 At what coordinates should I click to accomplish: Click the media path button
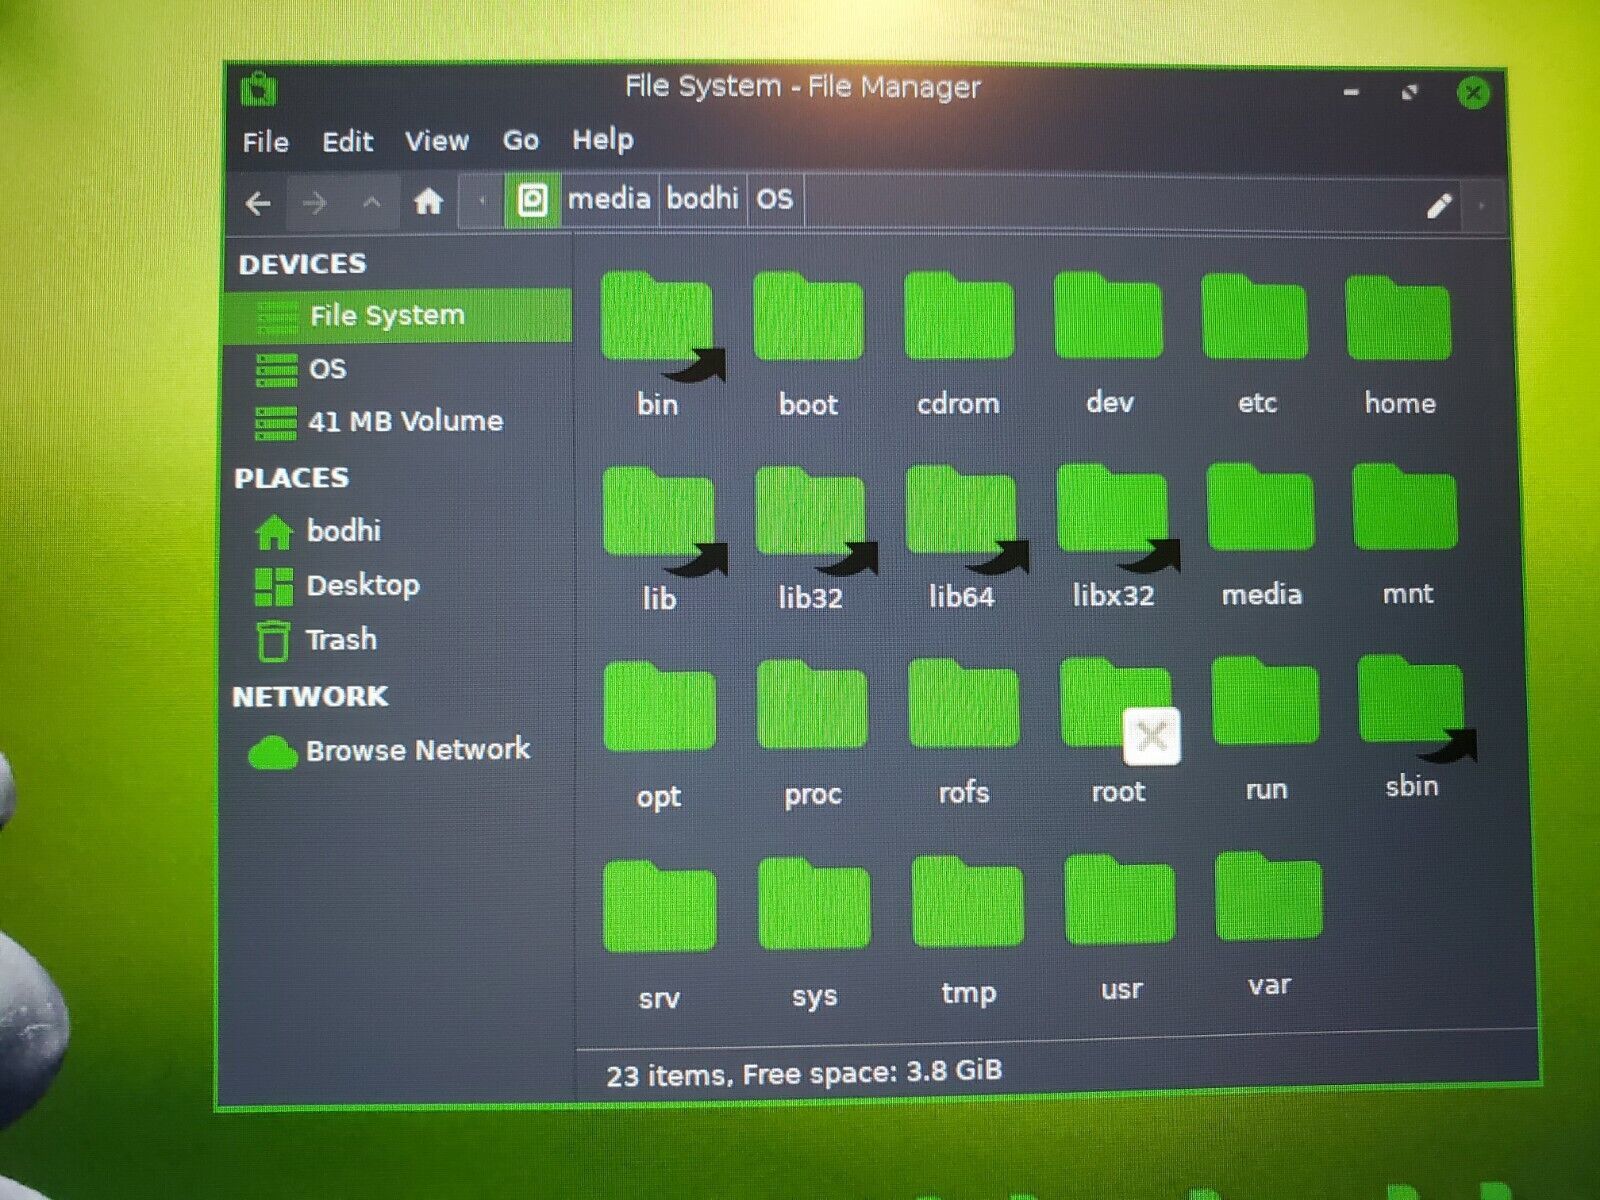pos(609,199)
